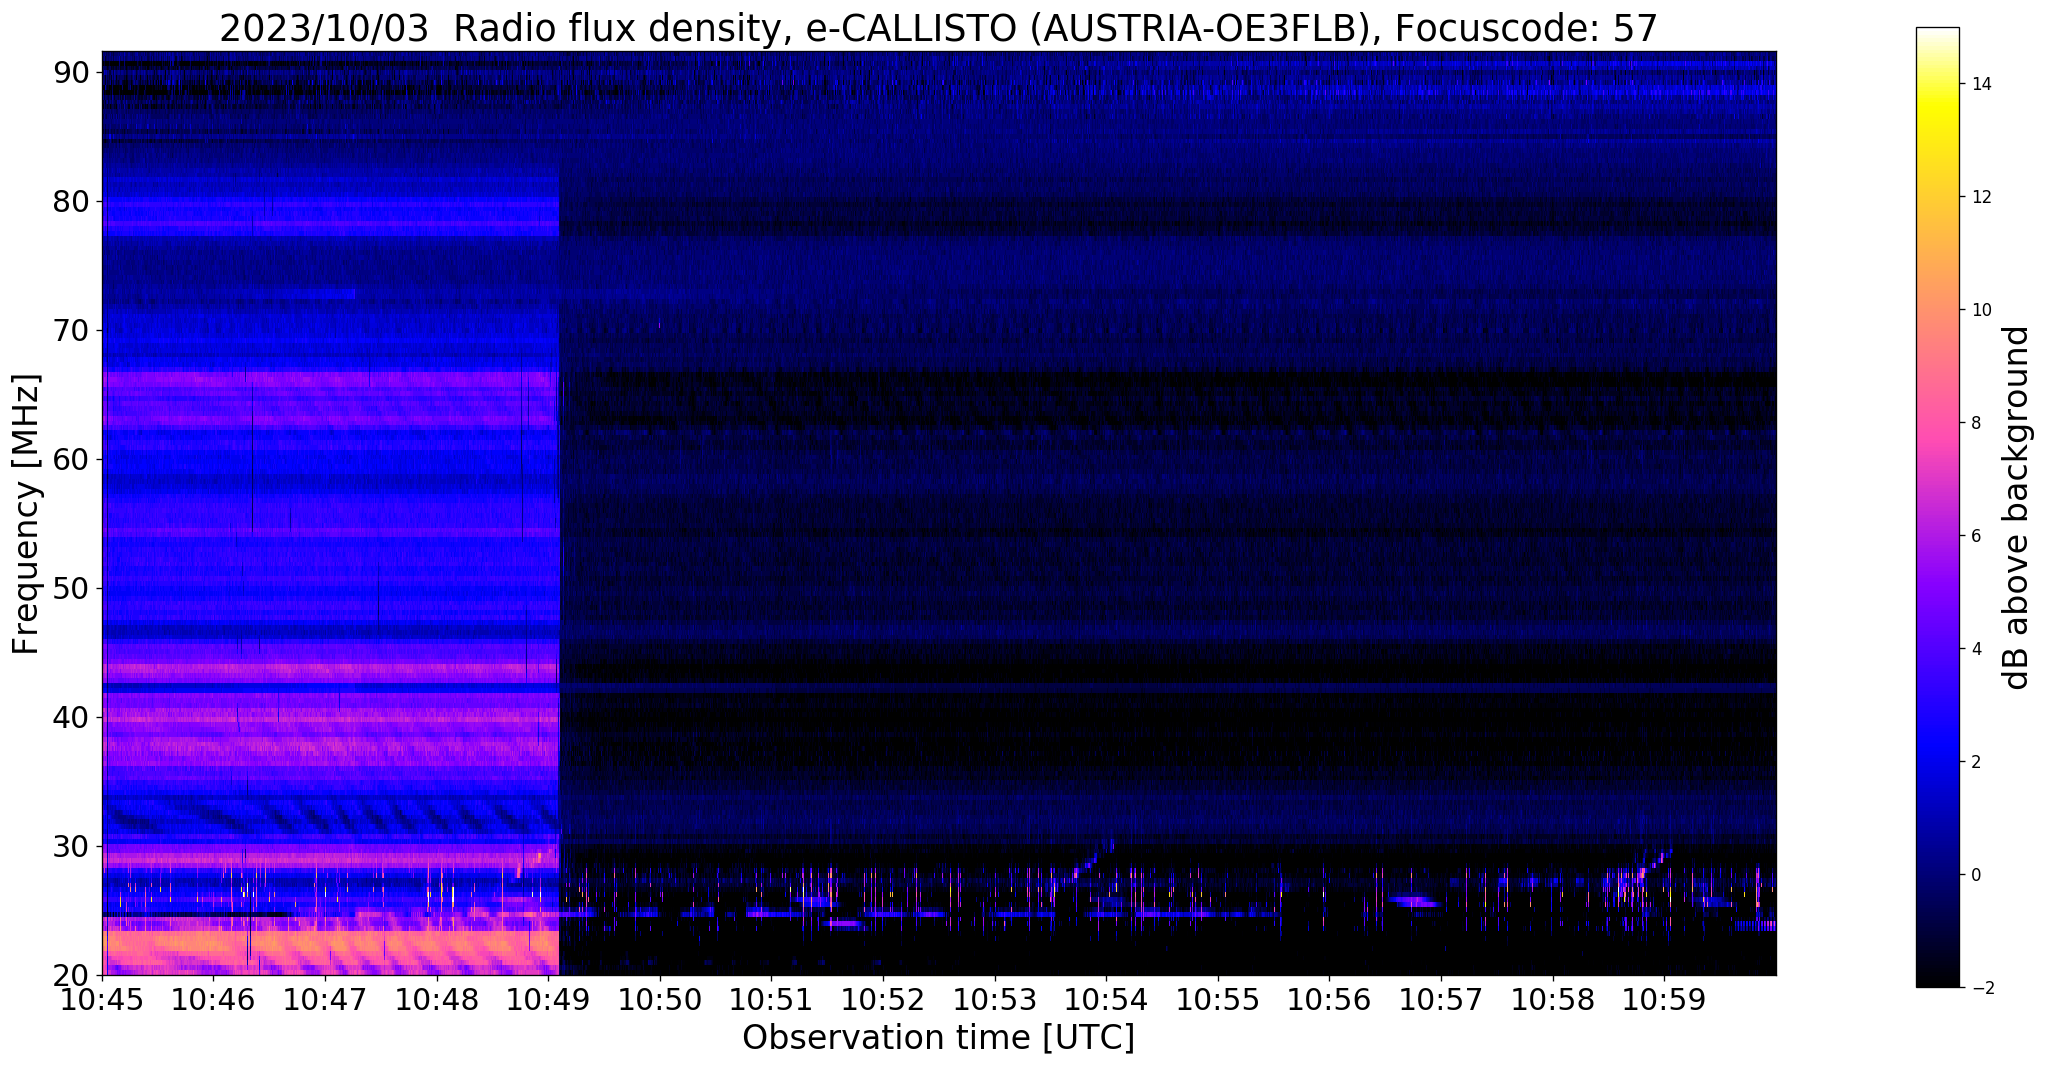
Task: Click the 10:51 time tick label
Action: pyautogui.click(x=771, y=998)
